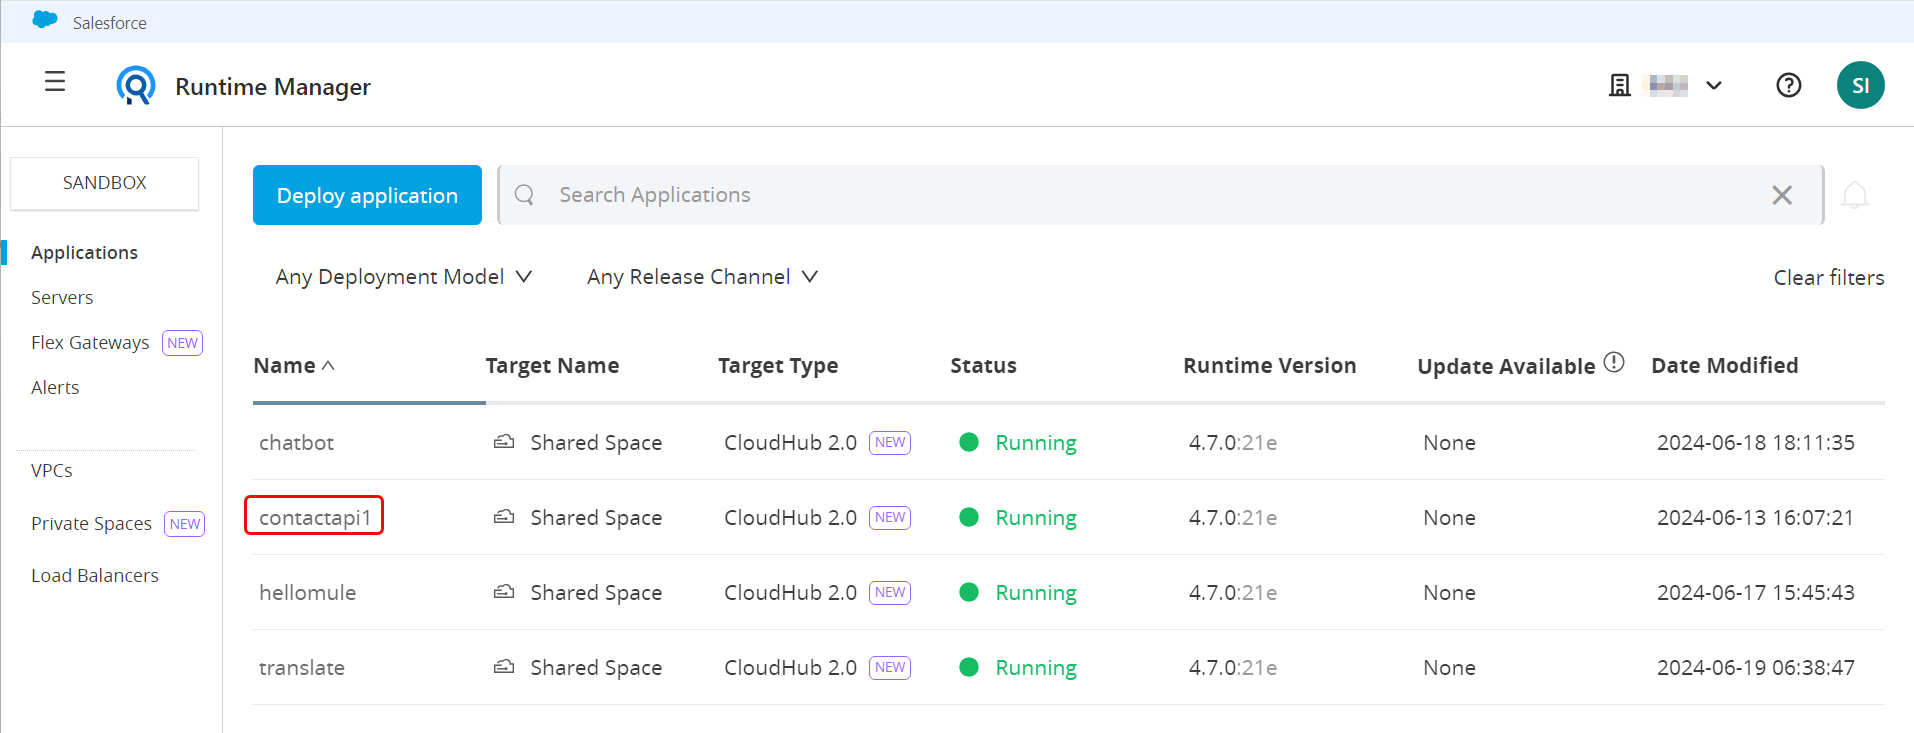Screen dimensions: 1914x733
Task: Open the help question mark icon
Action: [x=1788, y=86]
